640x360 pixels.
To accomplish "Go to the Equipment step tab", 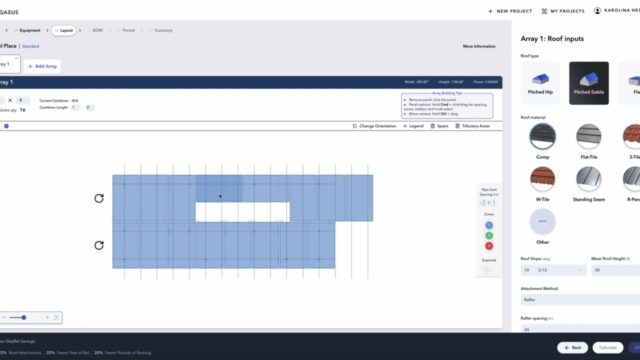I will click(28, 30).
